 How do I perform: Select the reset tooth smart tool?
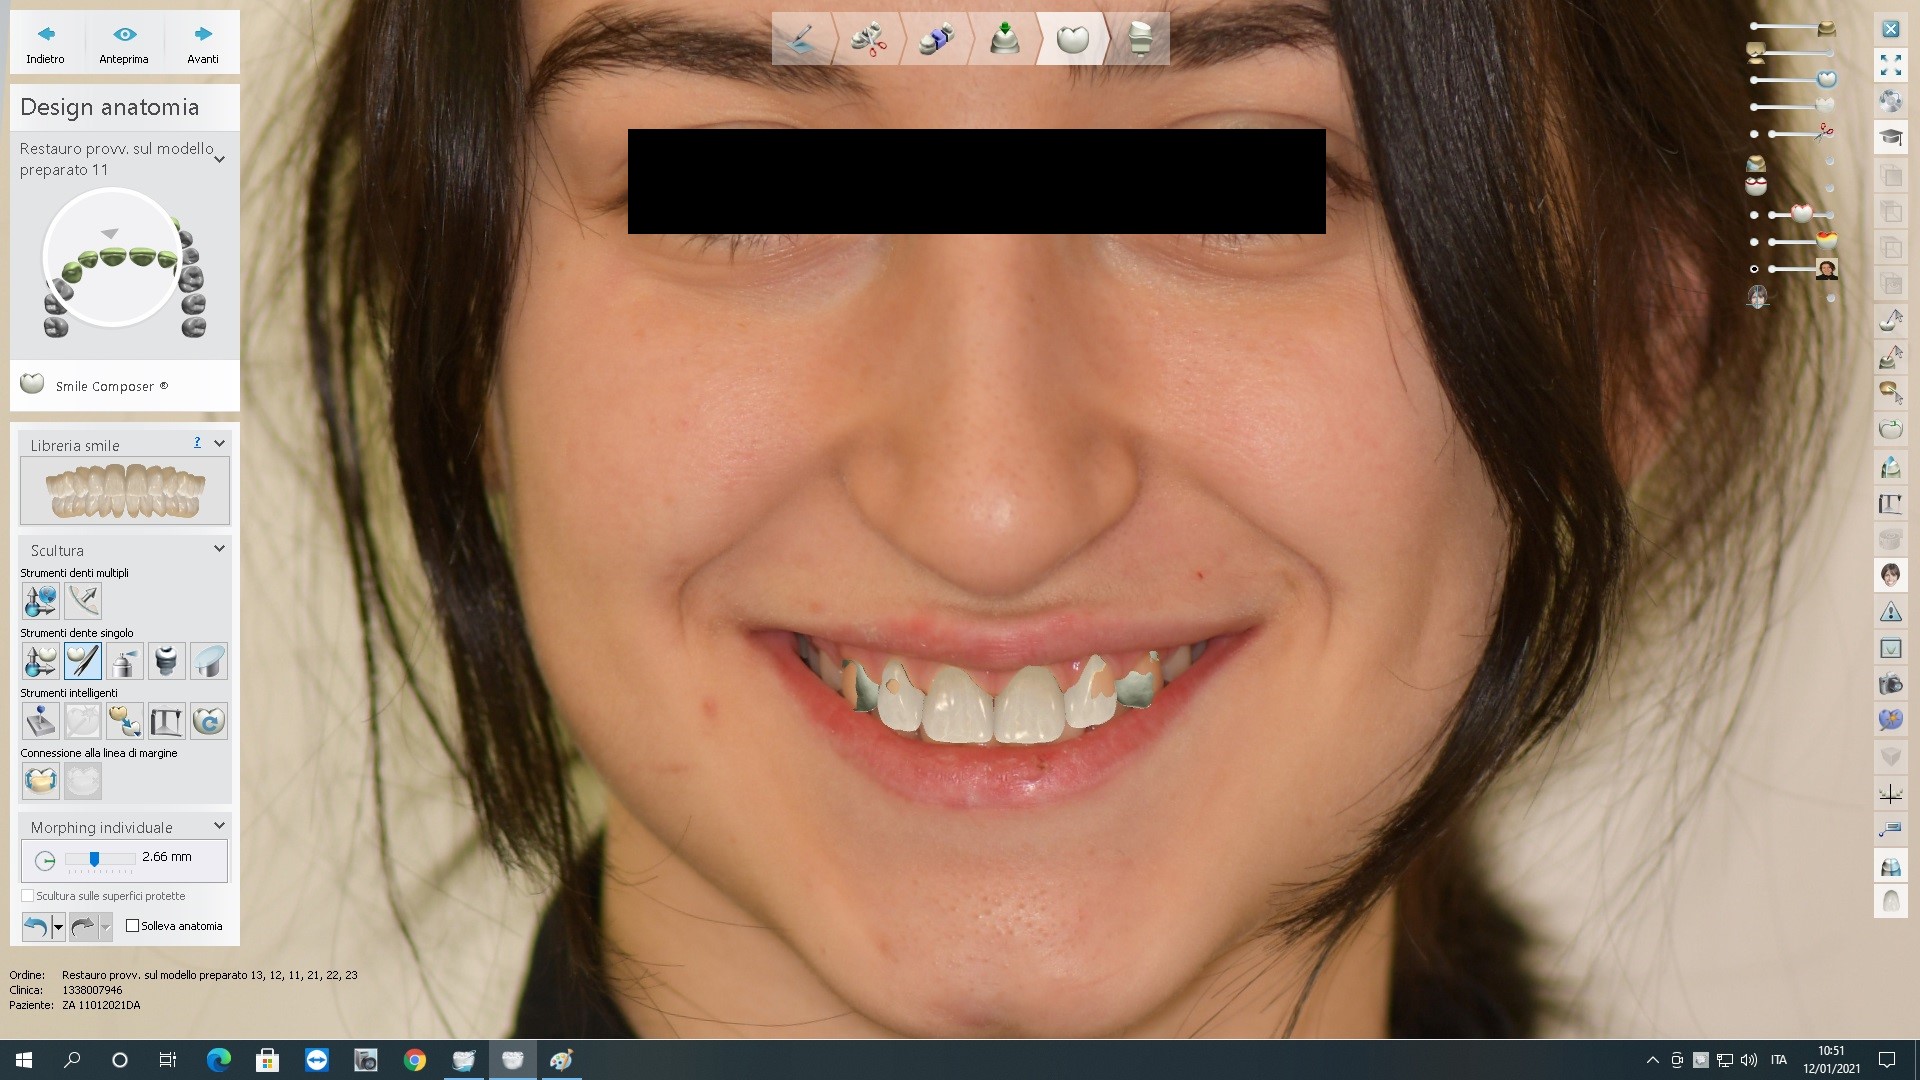point(209,721)
